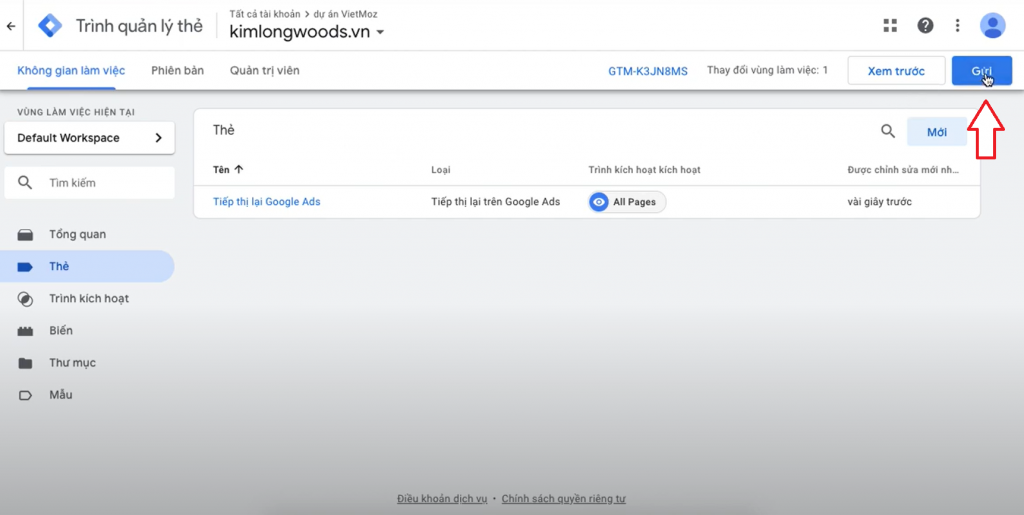Screen dimensions: 1024x515
Task: Open the three-dot more options menu
Action: pyautogui.click(x=957, y=25)
